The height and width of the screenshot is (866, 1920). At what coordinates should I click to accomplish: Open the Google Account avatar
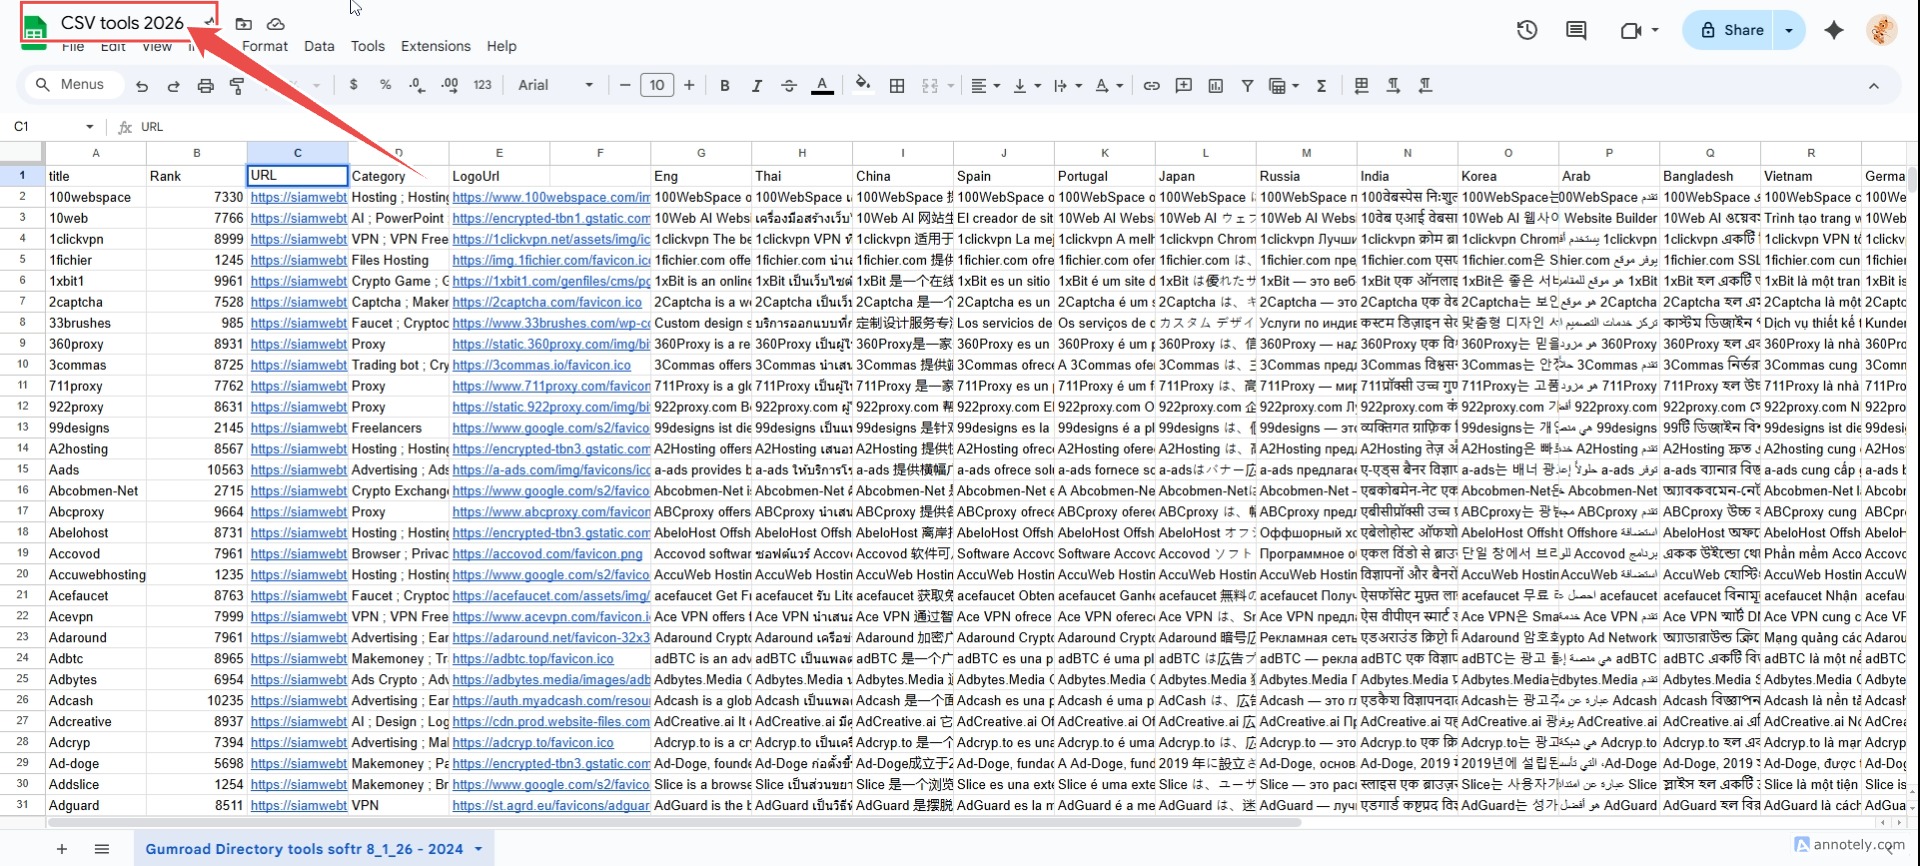(1882, 30)
